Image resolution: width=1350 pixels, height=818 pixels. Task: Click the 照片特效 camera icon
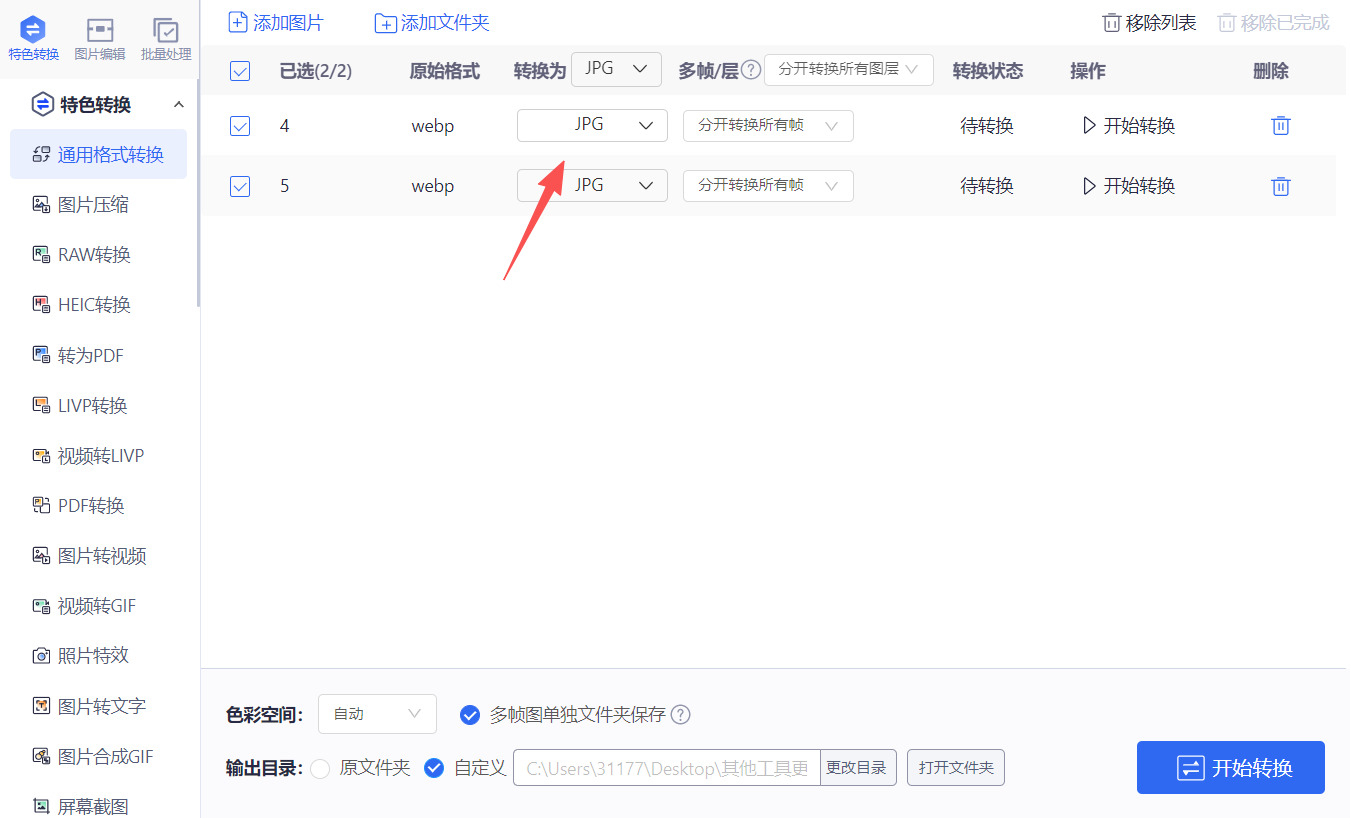pyautogui.click(x=41, y=656)
